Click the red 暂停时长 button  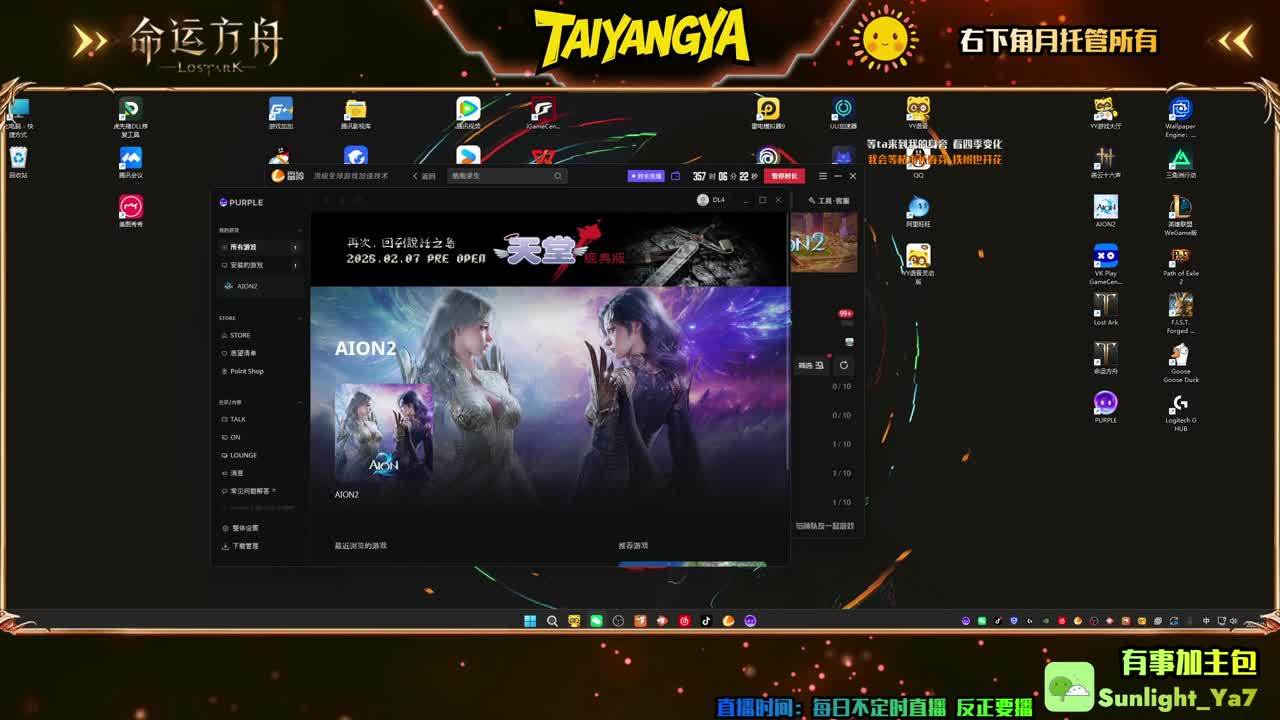pyautogui.click(x=784, y=176)
